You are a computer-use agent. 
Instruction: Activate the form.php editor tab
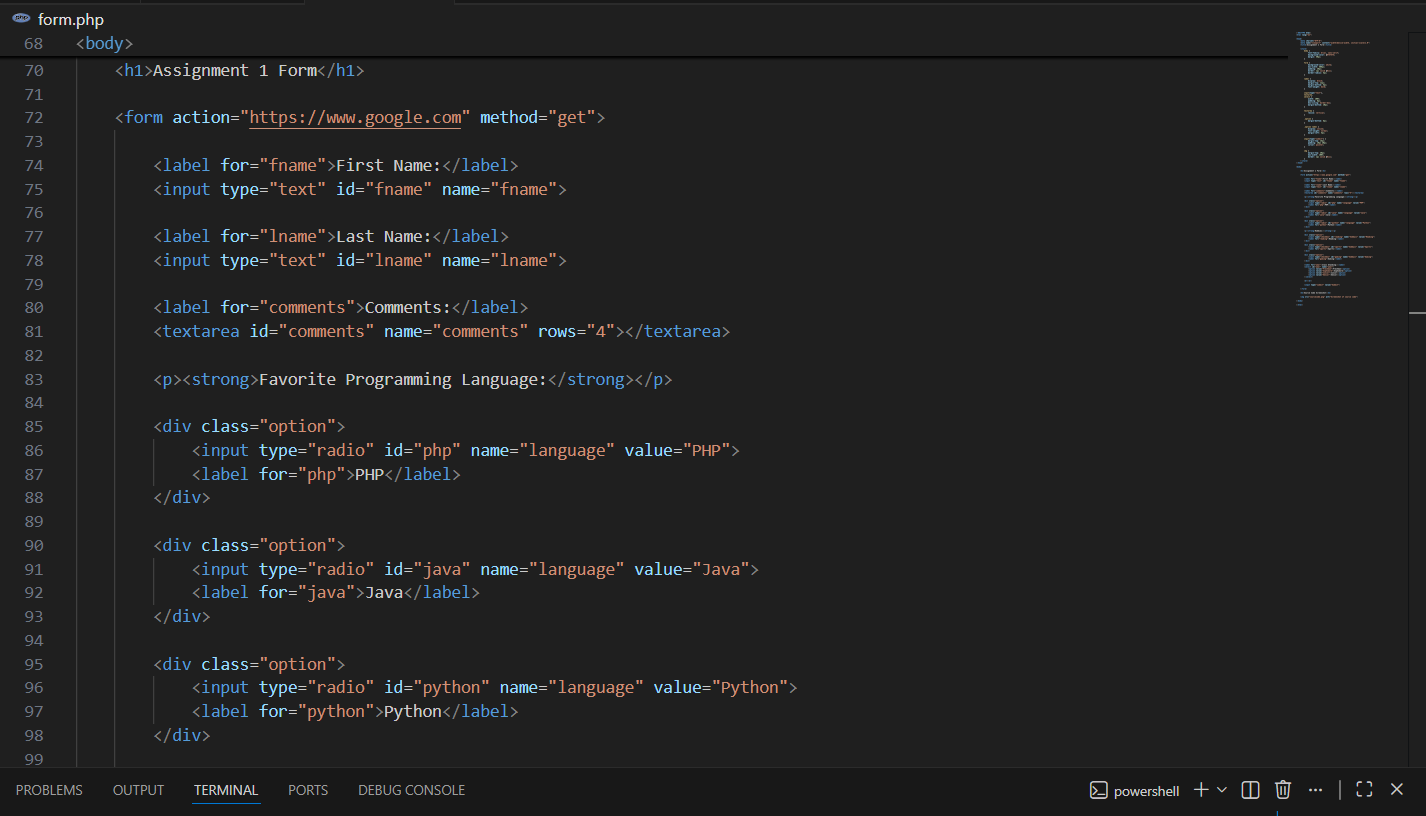tap(70, 19)
